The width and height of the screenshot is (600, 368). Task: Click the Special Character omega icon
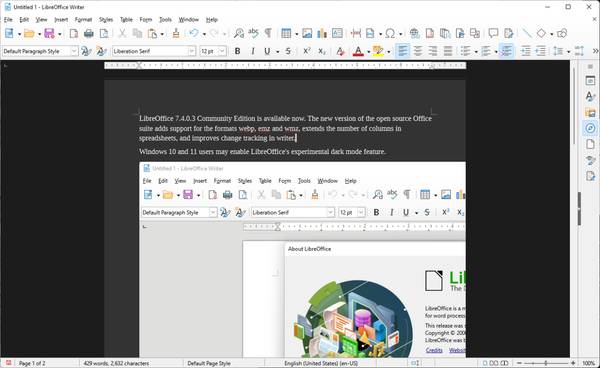(390, 34)
